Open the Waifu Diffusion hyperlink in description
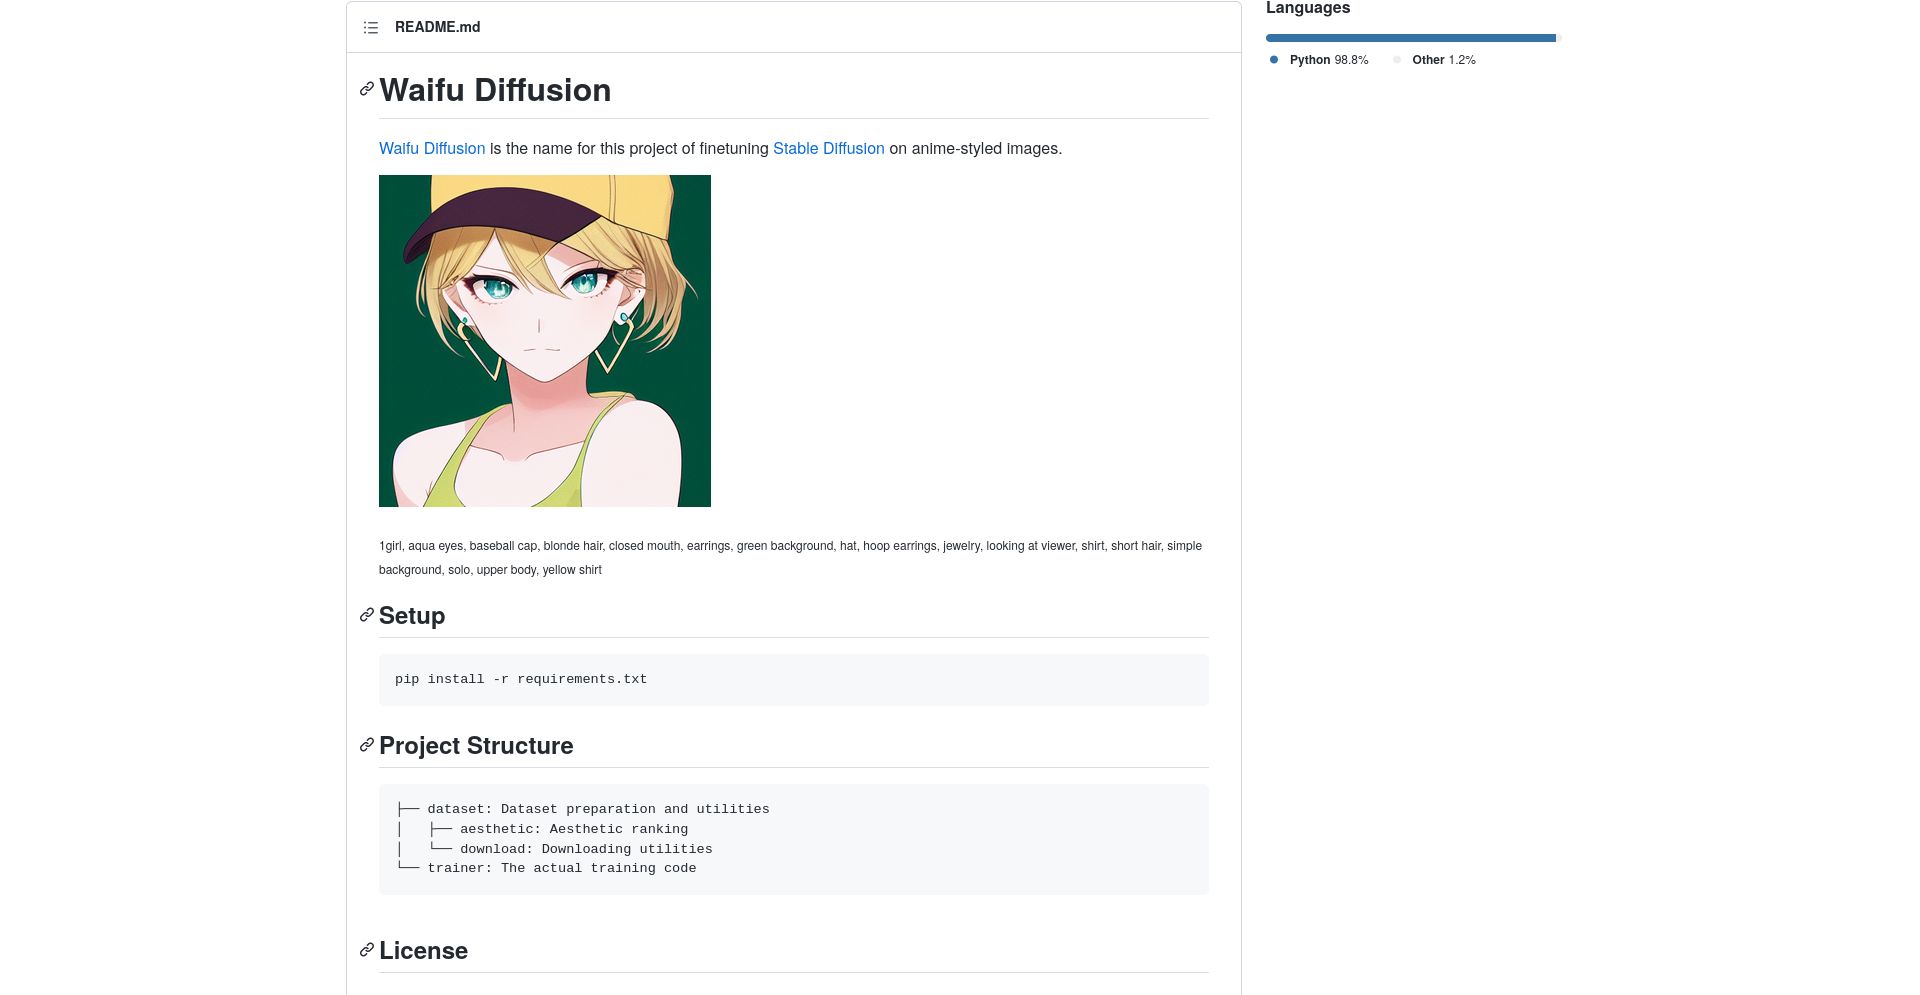 coord(432,148)
